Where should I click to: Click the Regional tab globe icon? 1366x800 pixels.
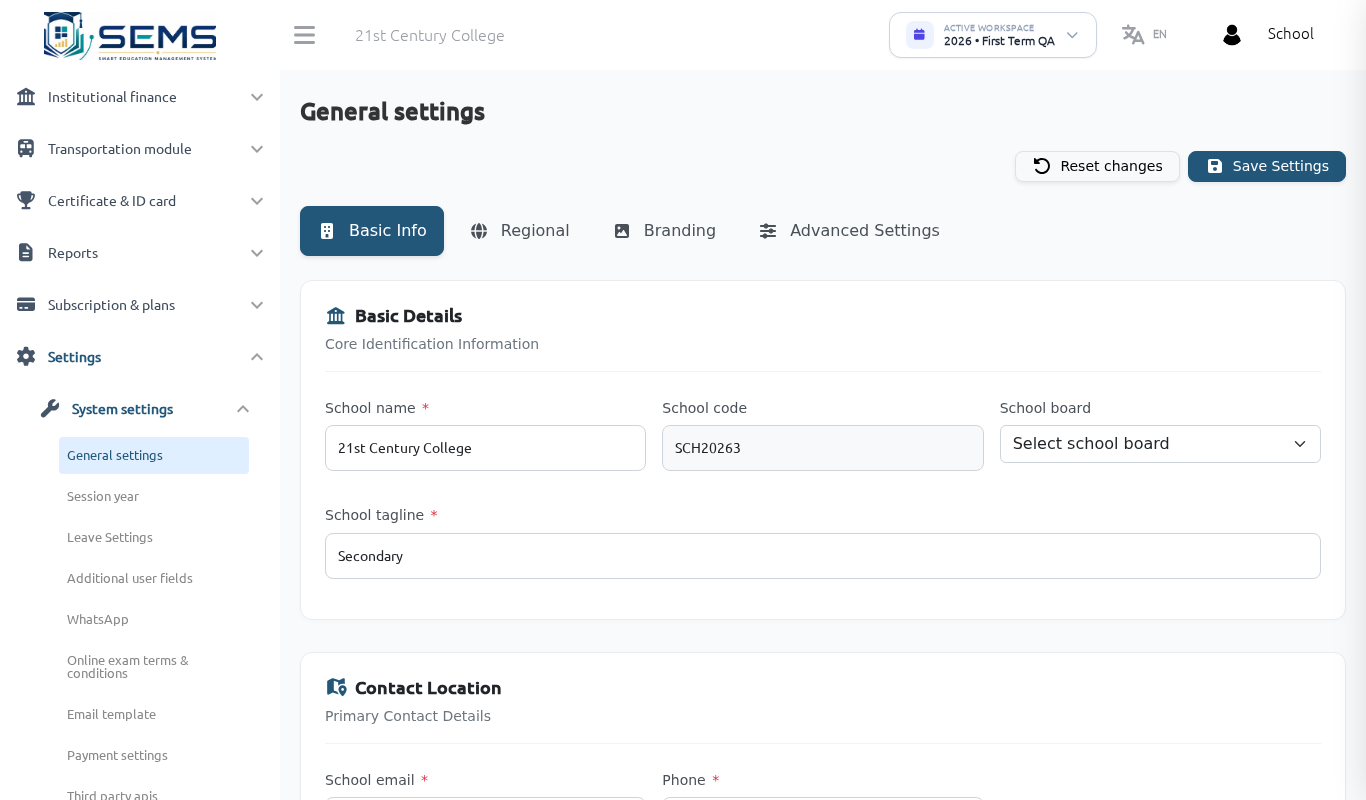pyautogui.click(x=479, y=231)
